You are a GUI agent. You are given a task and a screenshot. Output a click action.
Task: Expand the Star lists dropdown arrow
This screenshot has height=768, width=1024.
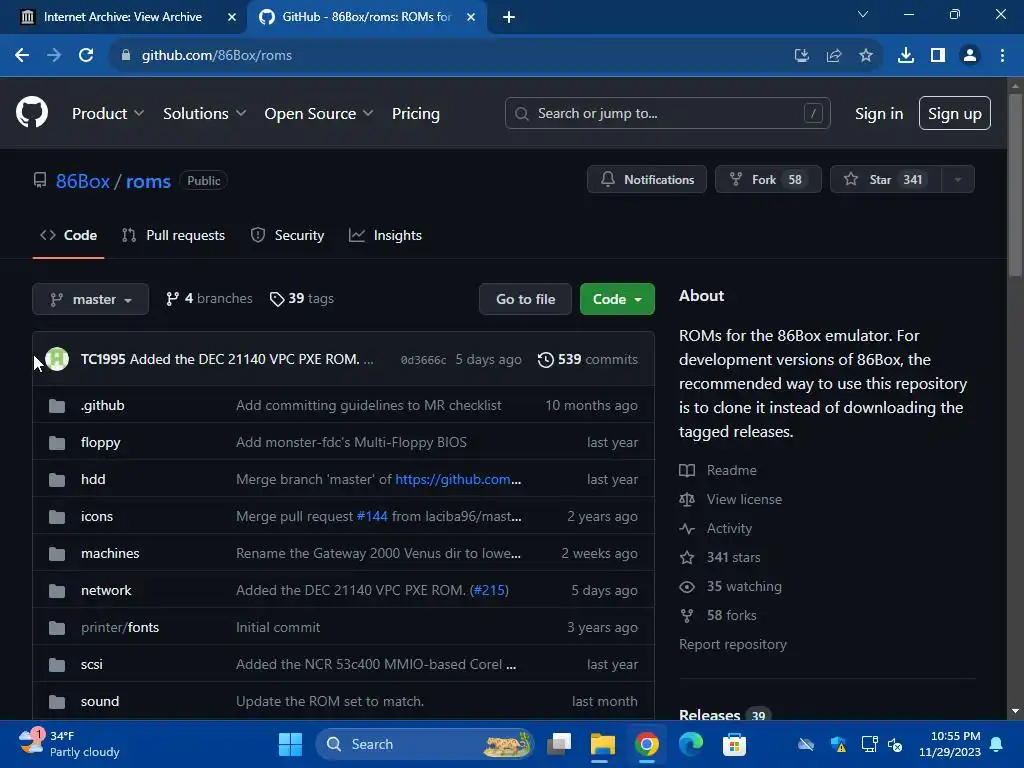point(957,180)
